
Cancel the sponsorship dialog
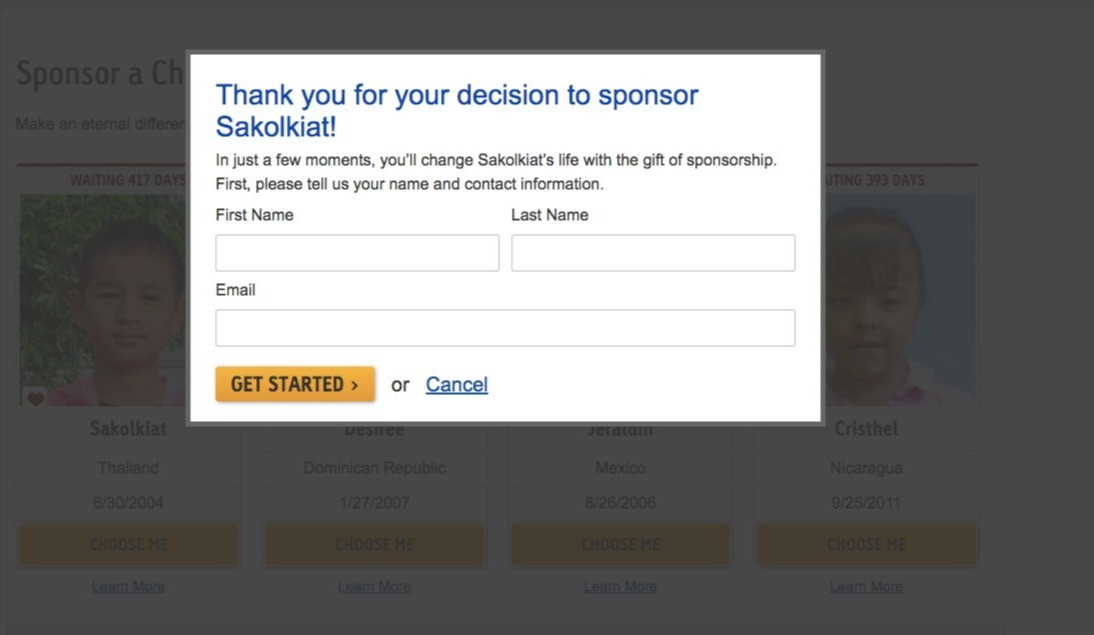click(x=456, y=385)
